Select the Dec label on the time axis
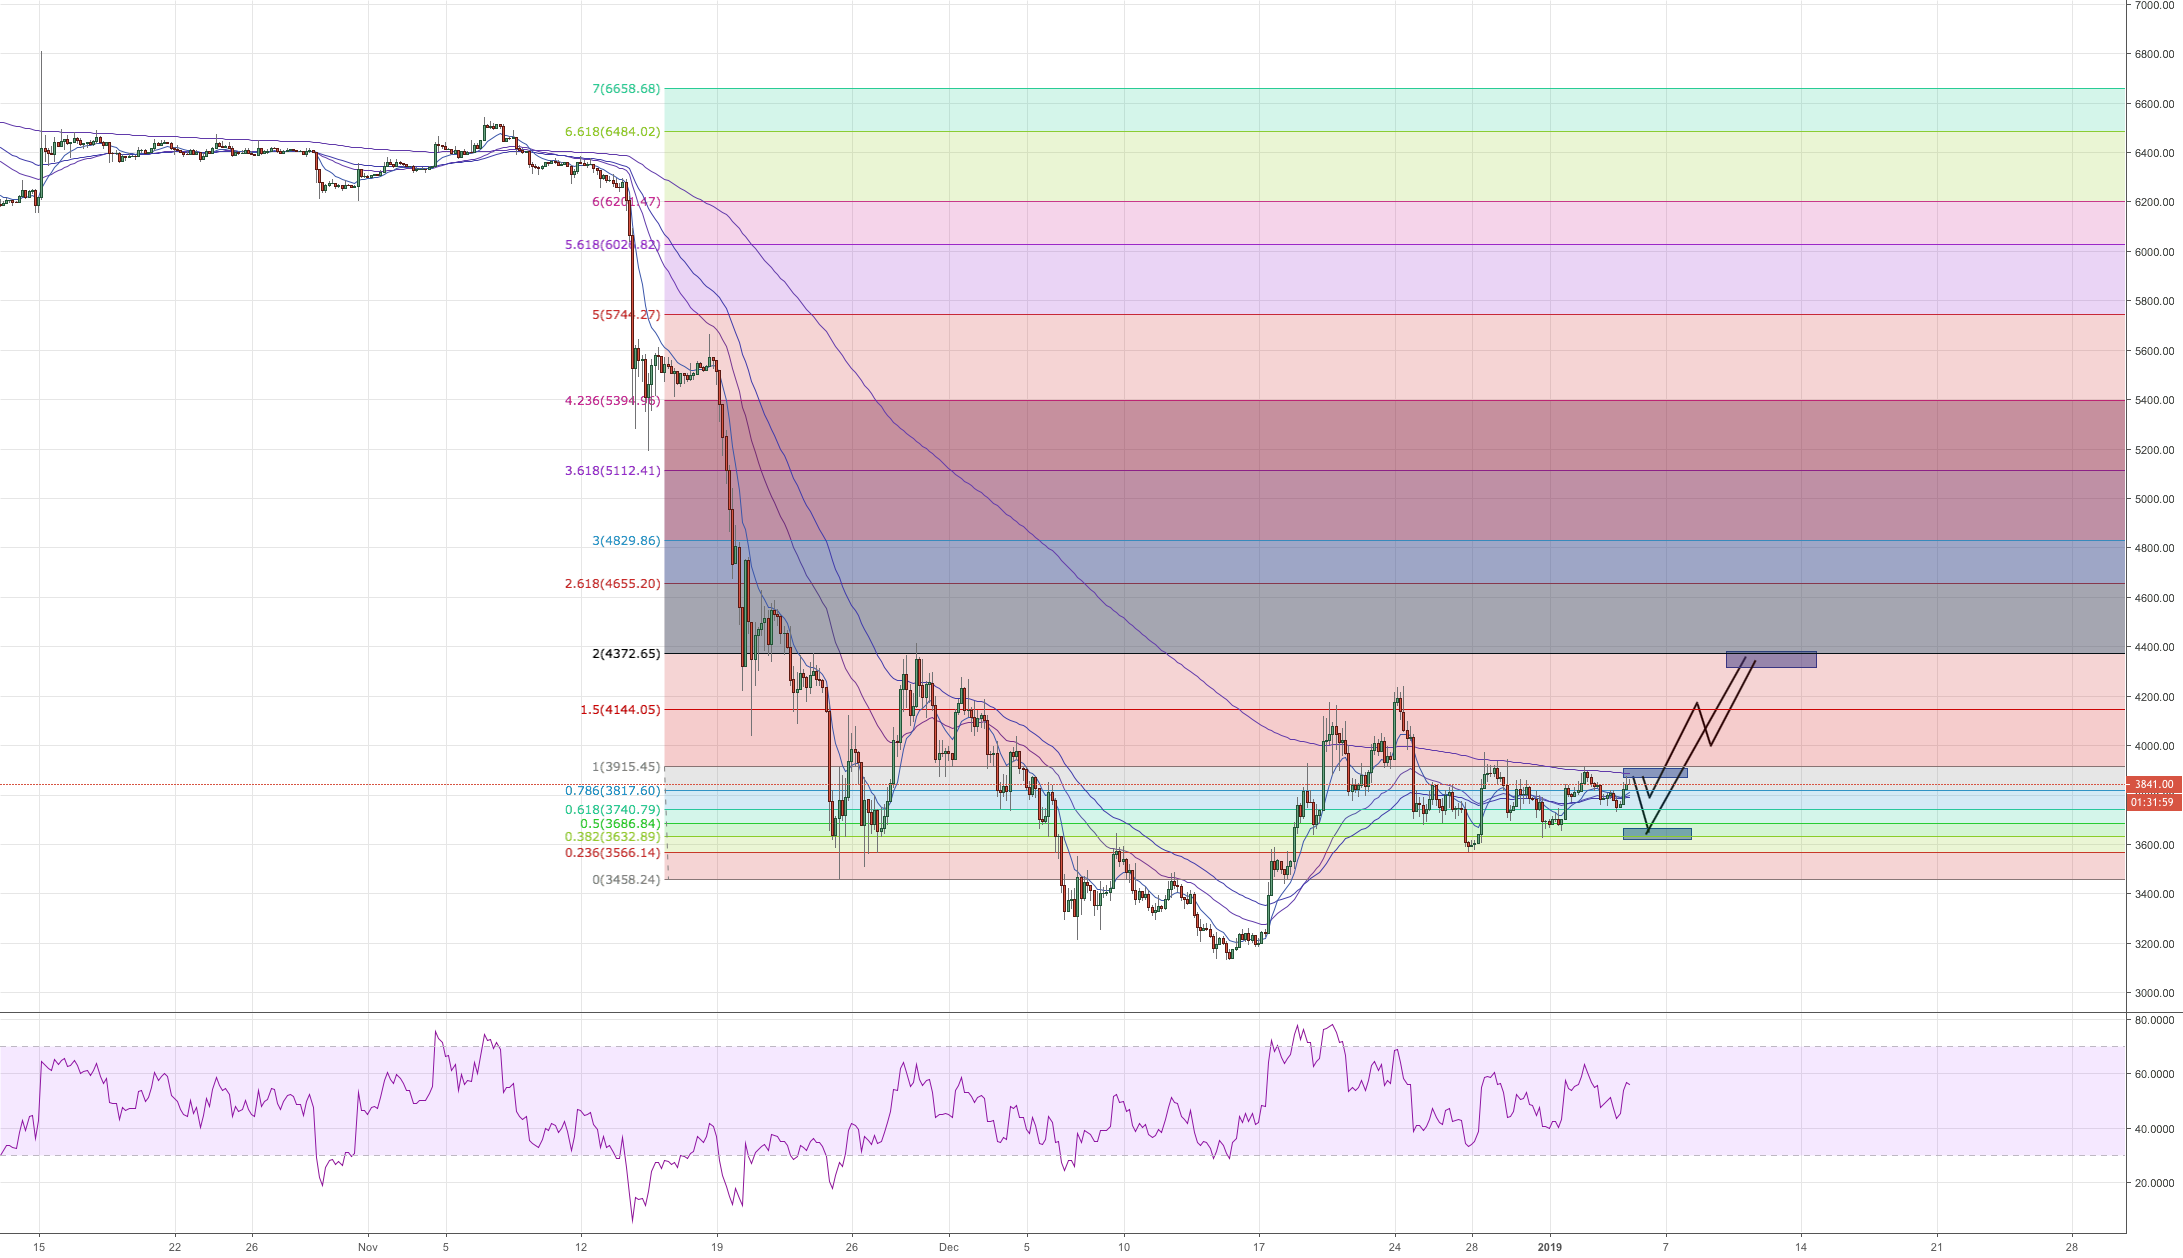This screenshot has height=1258, width=2183. 948,1248
